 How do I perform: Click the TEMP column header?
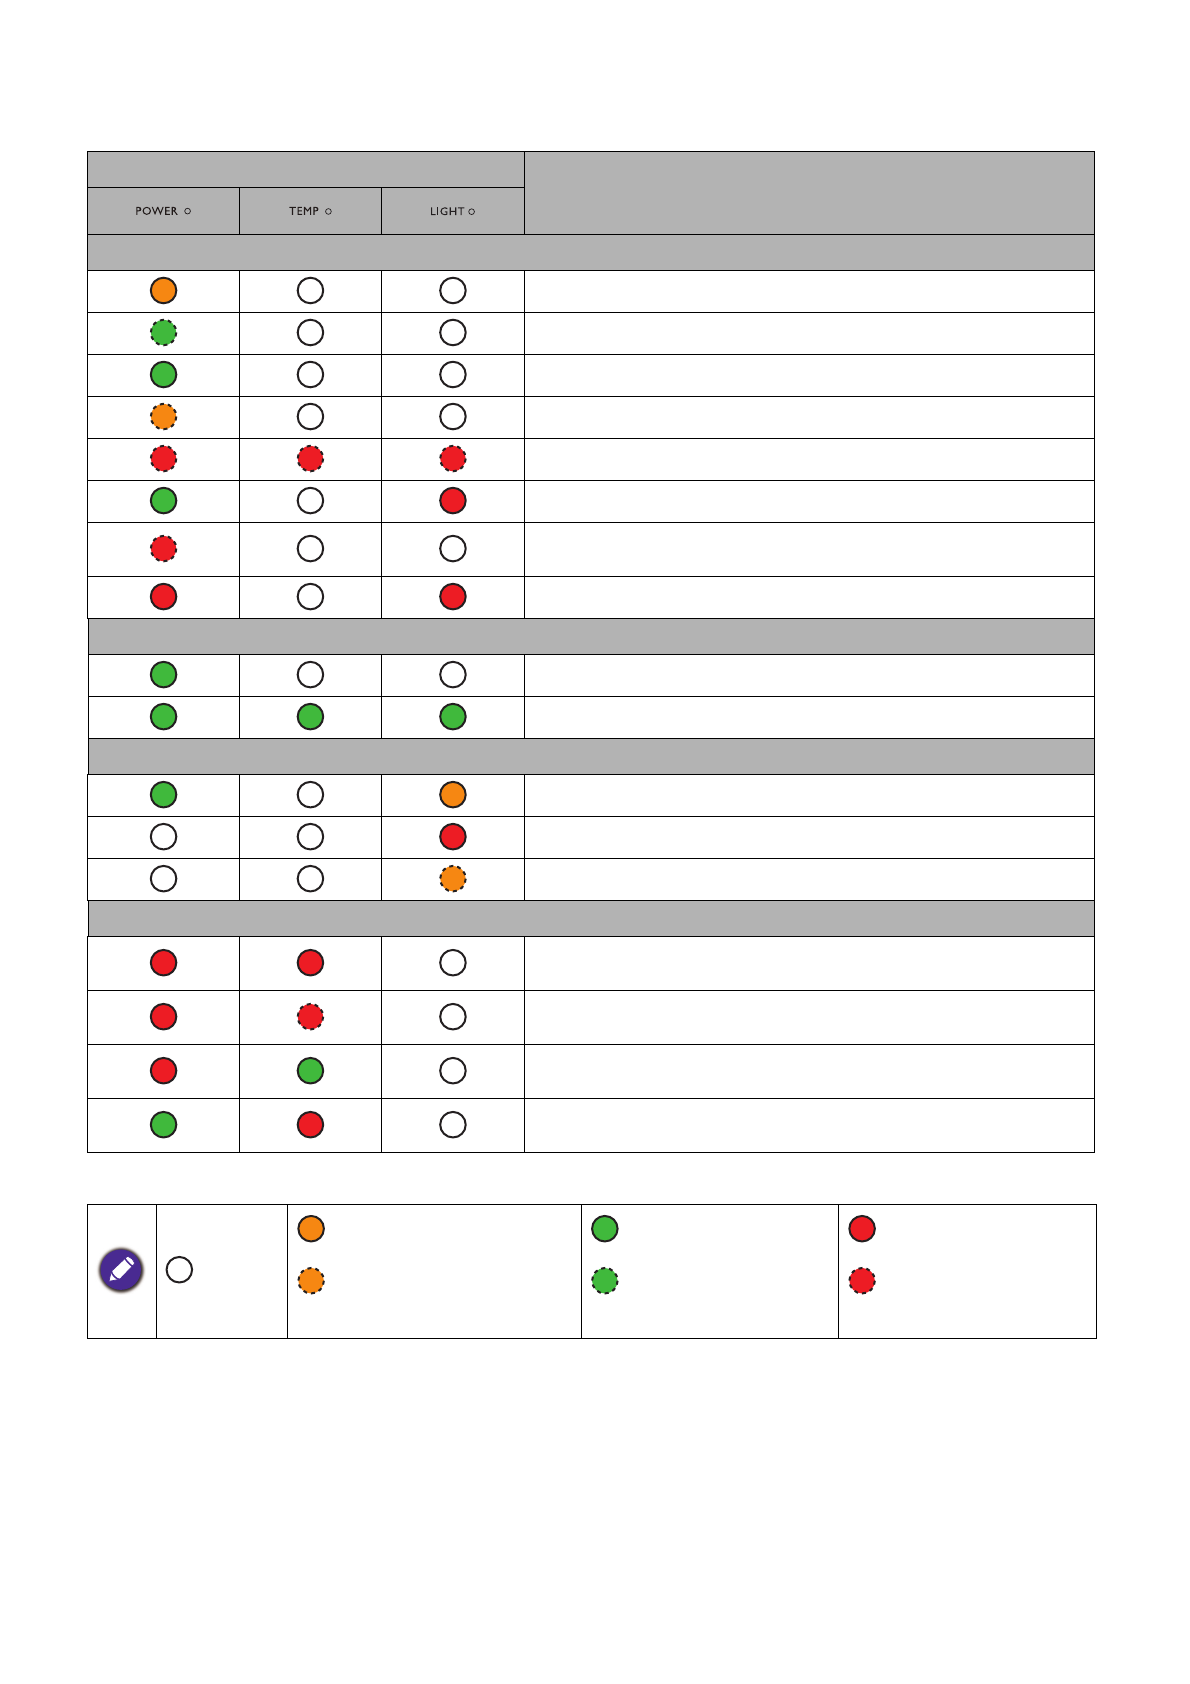click(310, 211)
